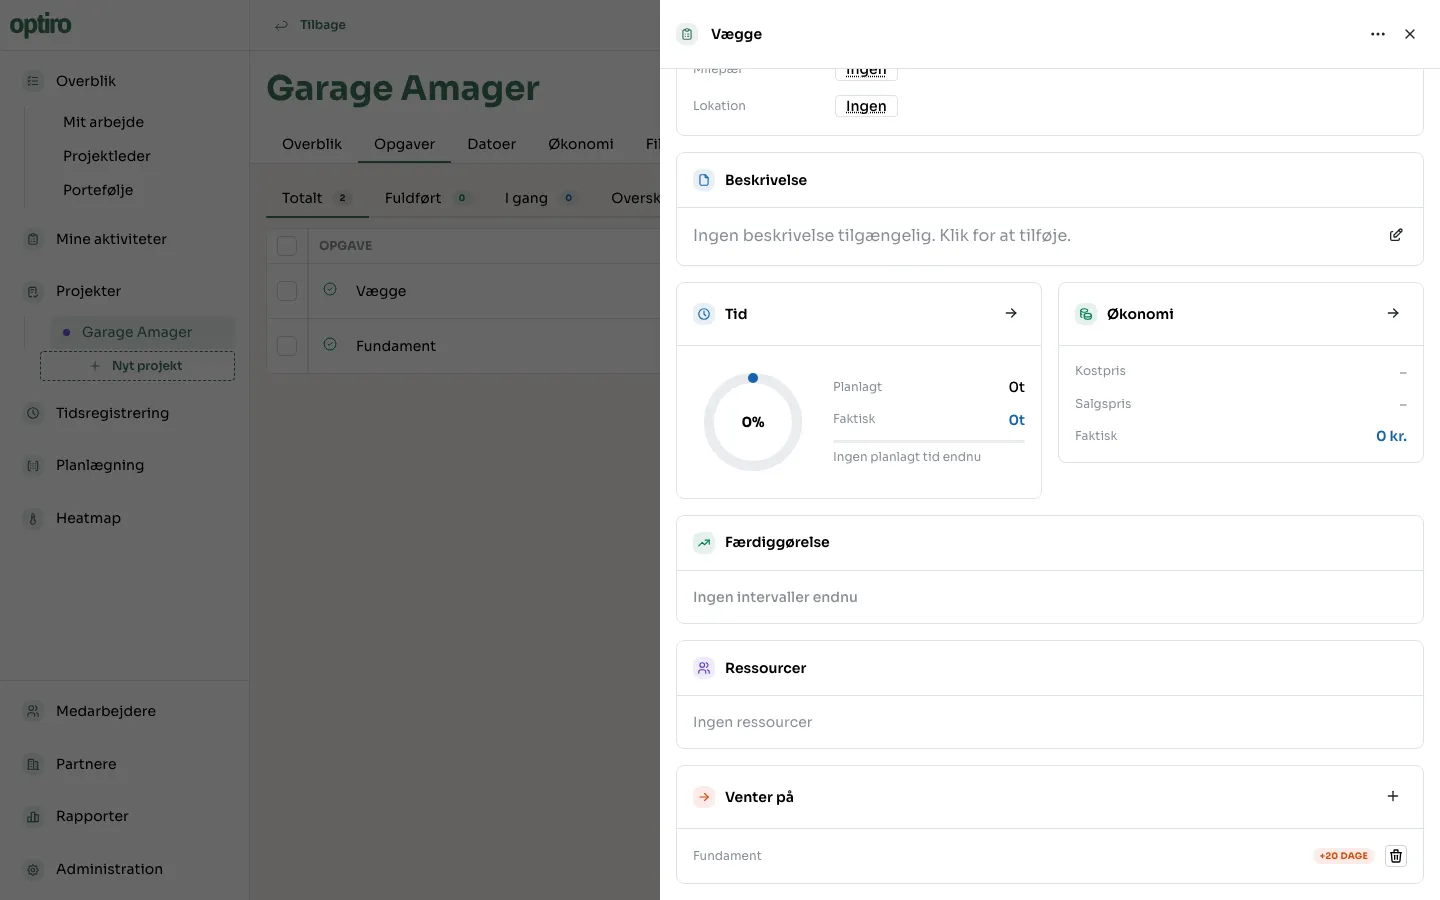Viewport: 1440px width, 900px height.
Task: Open Portefølje in sidebar
Action: click(x=98, y=190)
